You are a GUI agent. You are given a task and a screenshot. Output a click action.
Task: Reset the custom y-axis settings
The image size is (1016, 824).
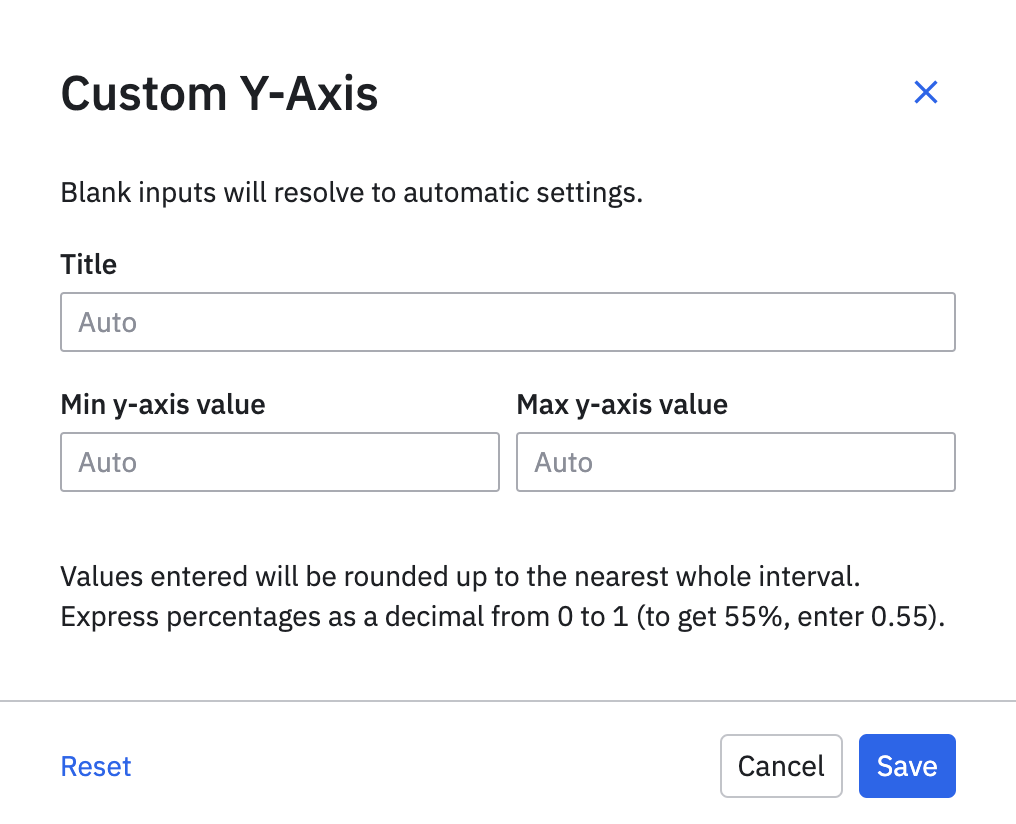click(x=96, y=767)
